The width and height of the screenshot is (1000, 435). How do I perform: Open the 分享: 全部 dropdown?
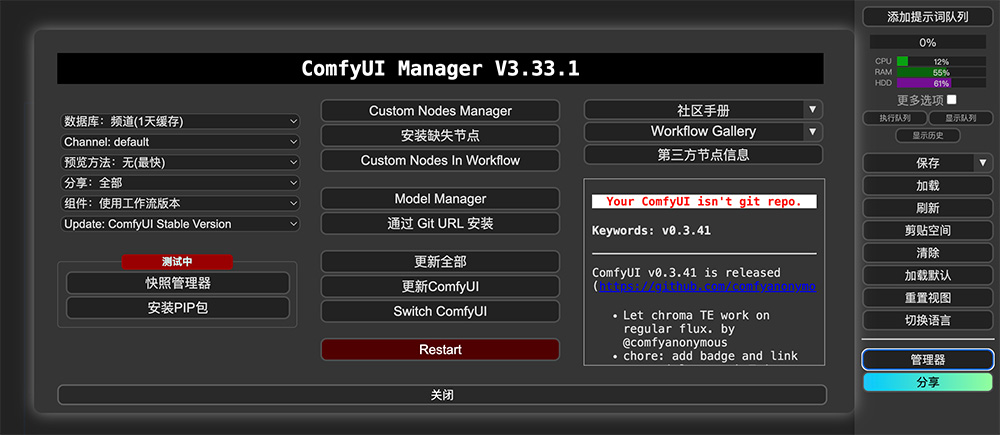(x=181, y=183)
